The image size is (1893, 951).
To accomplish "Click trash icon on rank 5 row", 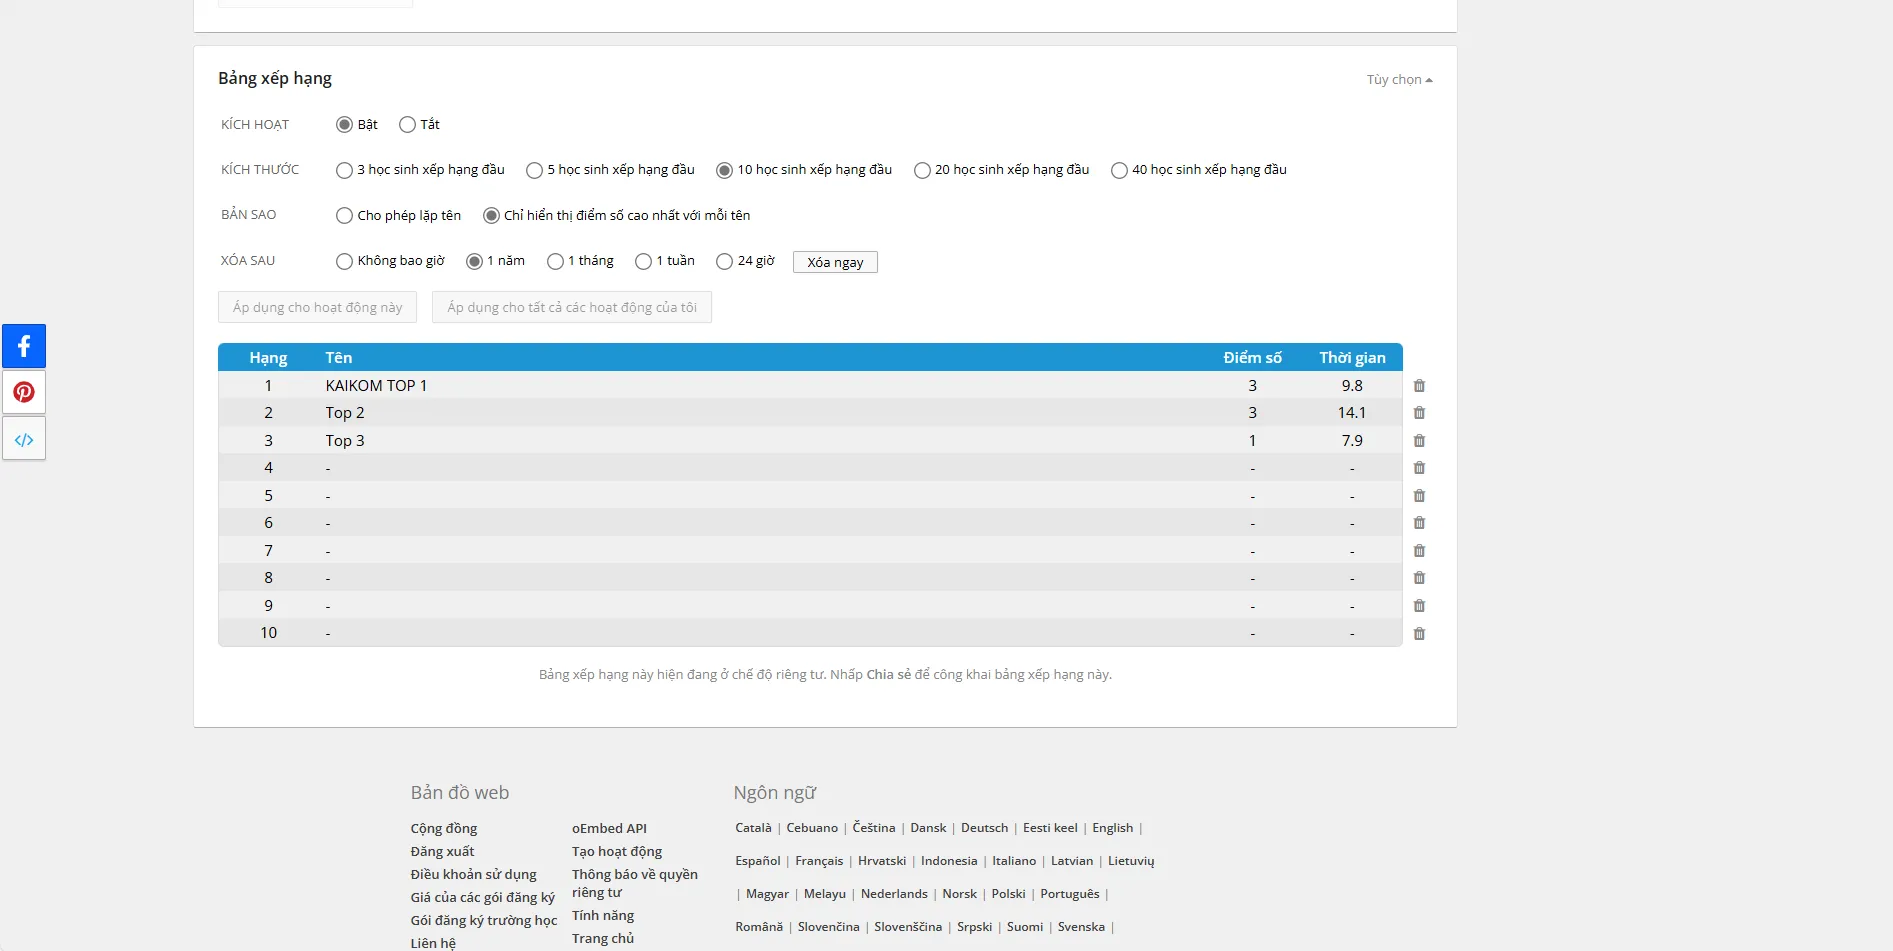I will pyautogui.click(x=1419, y=496).
